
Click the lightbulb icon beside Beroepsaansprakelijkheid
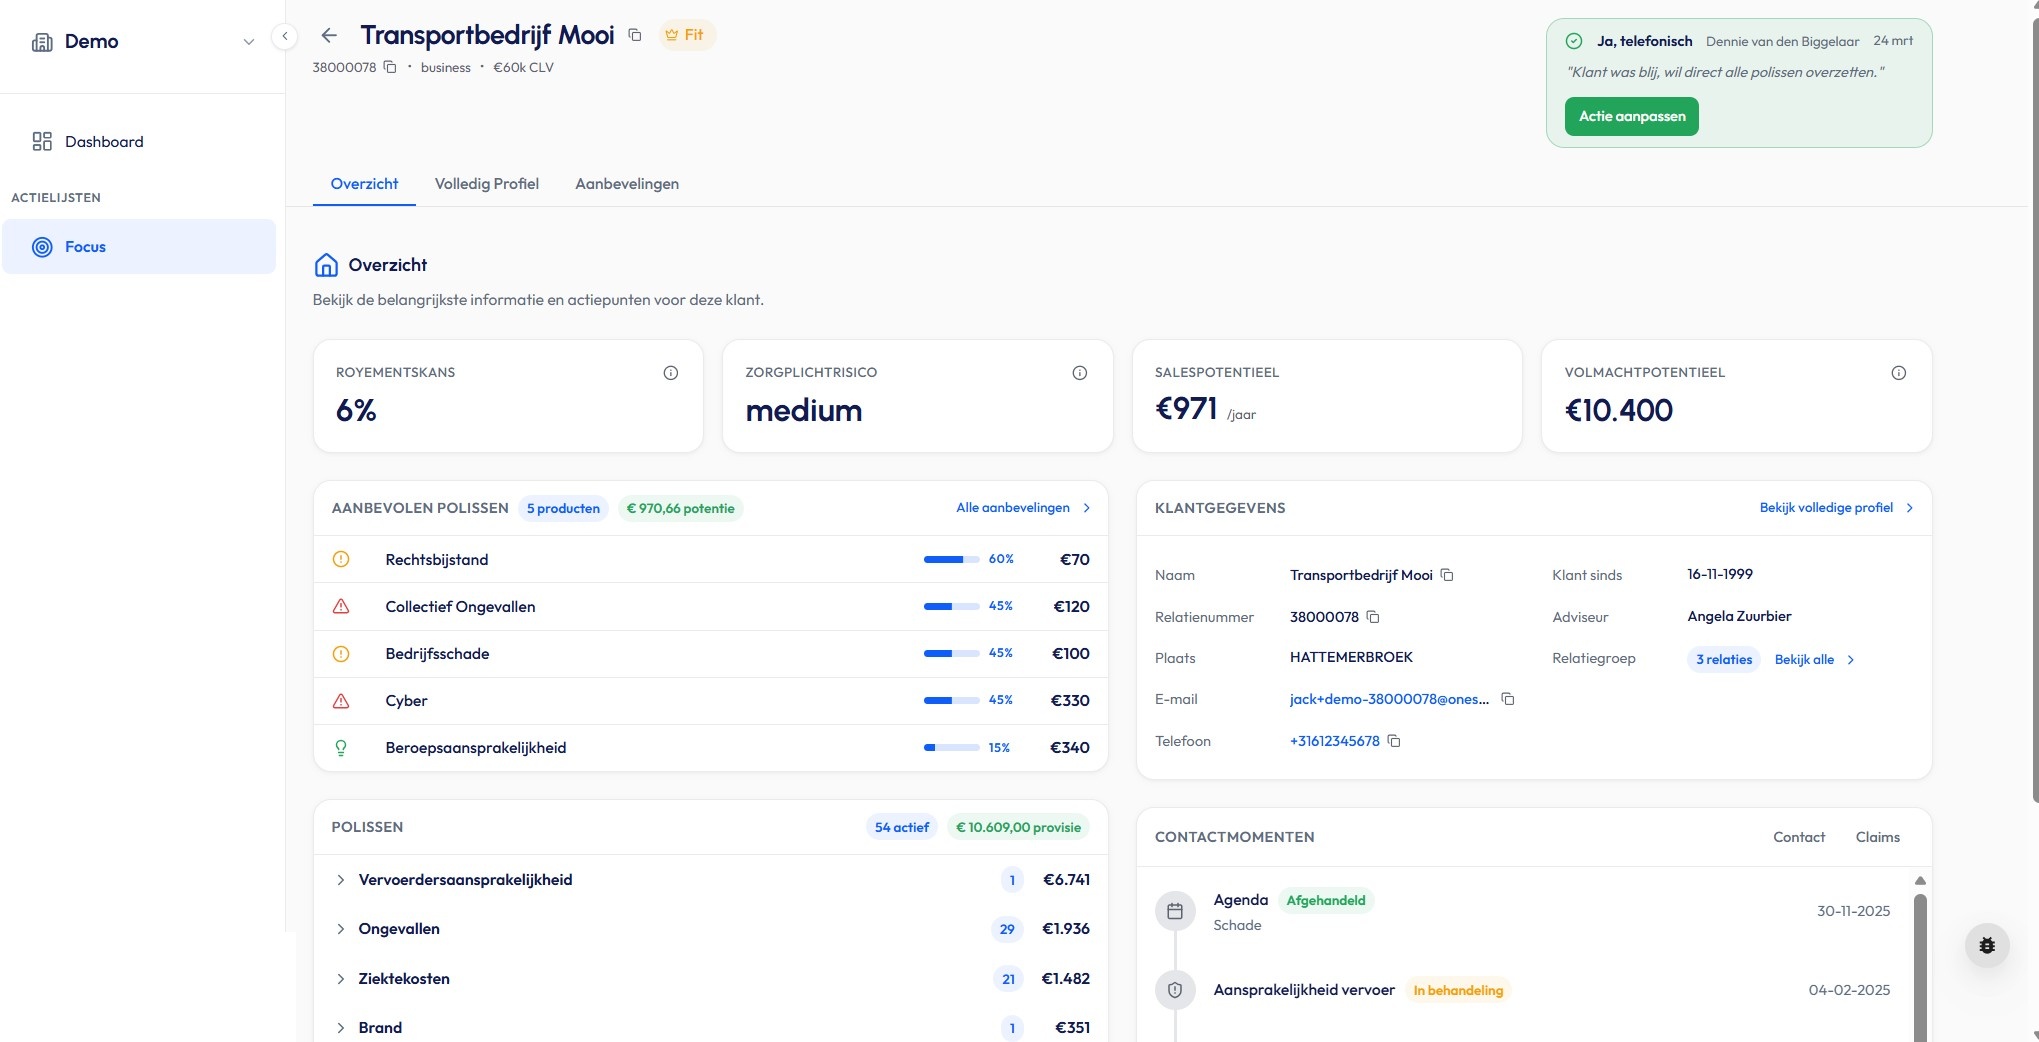pyautogui.click(x=341, y=747)
